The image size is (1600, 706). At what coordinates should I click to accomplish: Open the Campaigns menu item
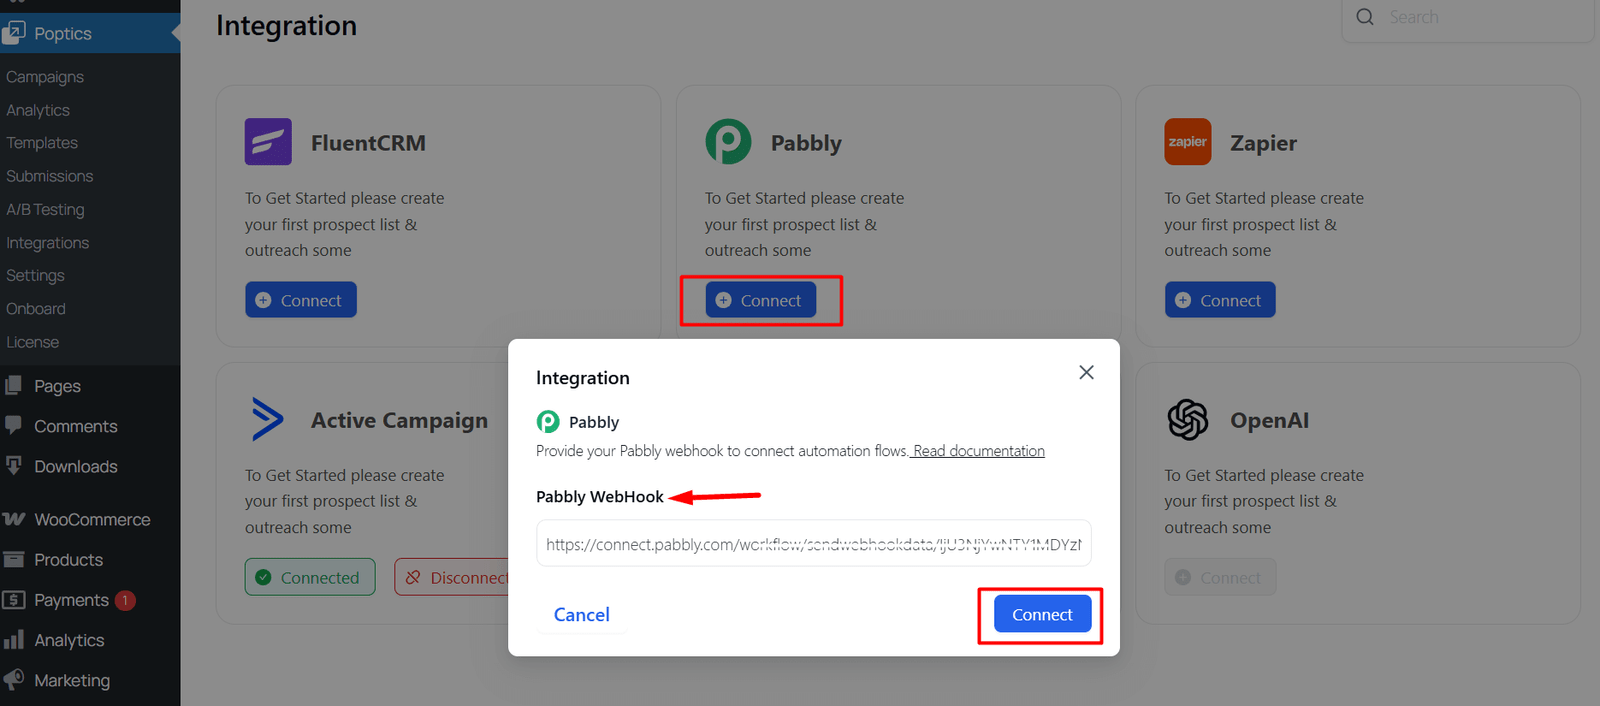[45, 77]
